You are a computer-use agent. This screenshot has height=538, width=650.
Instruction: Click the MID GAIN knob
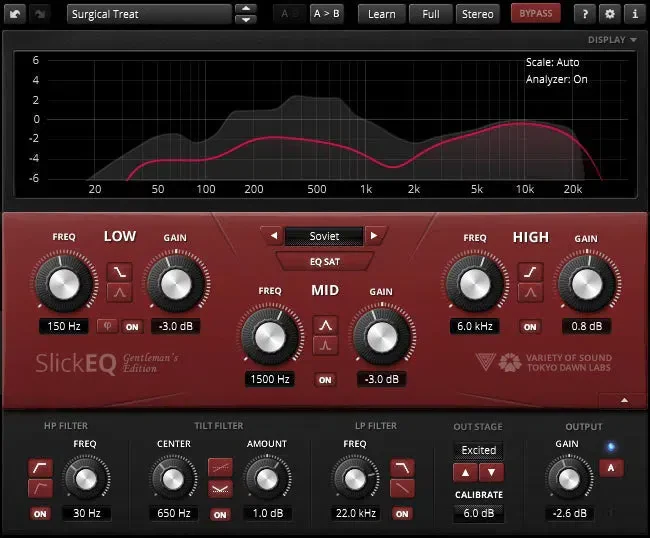382,337
